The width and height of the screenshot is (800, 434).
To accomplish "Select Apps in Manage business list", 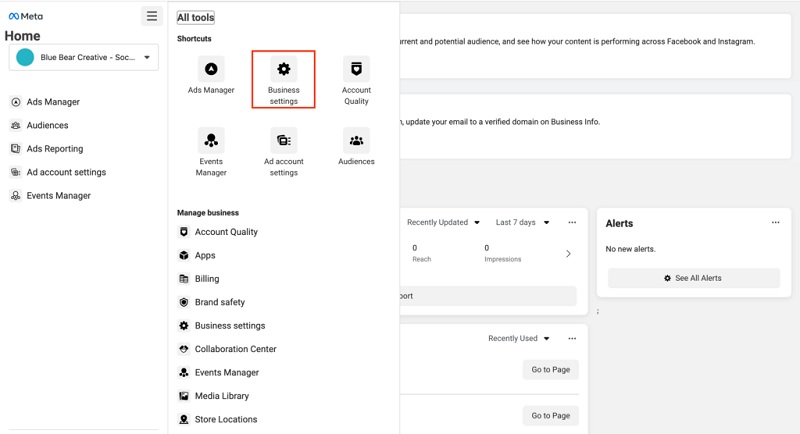I will tap(205, 256).
